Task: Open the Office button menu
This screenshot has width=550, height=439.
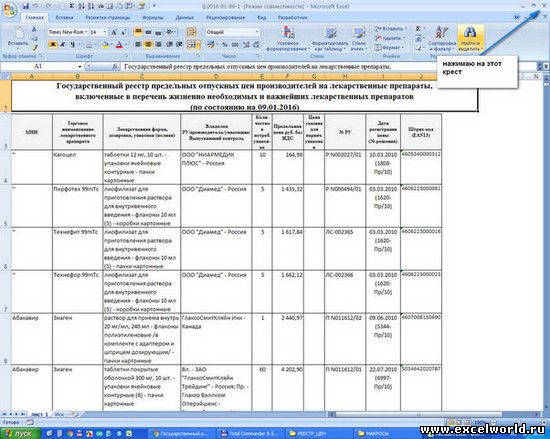Action: (10, 9)
